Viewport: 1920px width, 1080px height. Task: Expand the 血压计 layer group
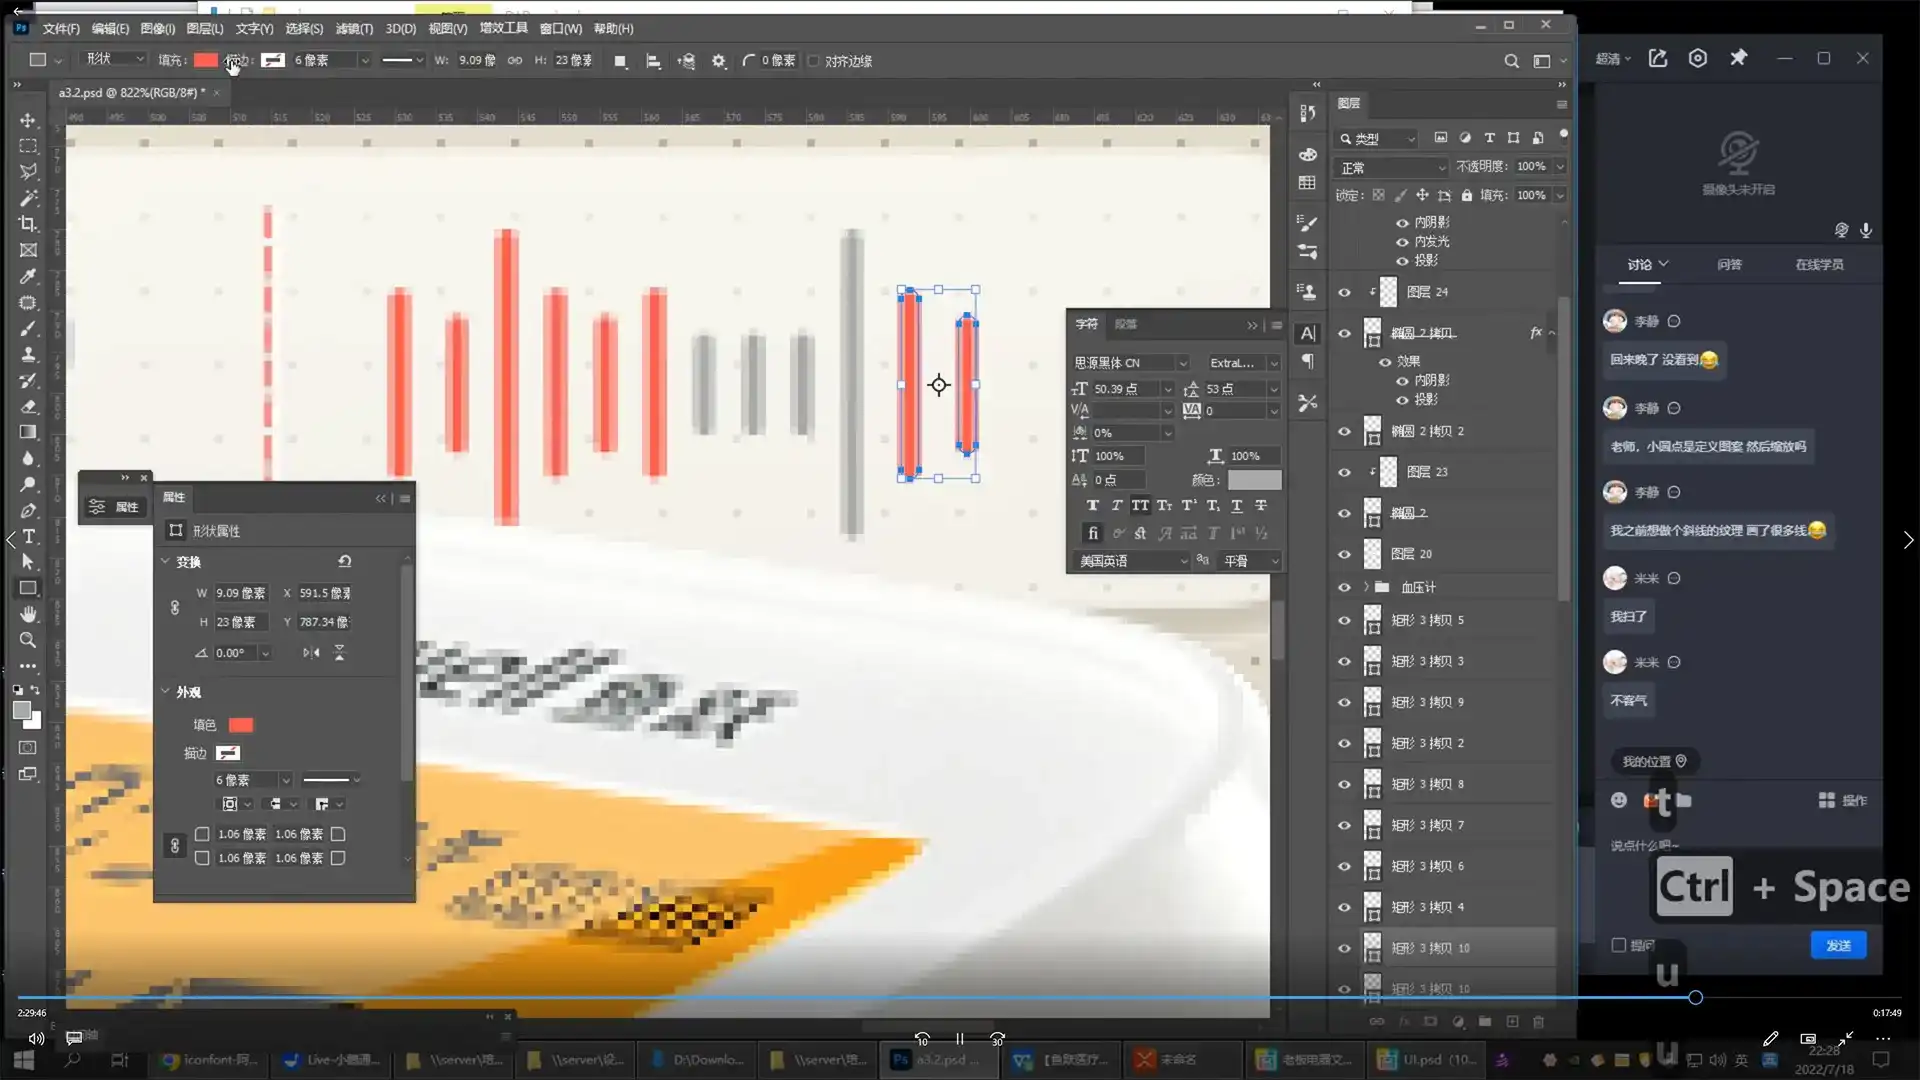click(x=1366, y=587)
